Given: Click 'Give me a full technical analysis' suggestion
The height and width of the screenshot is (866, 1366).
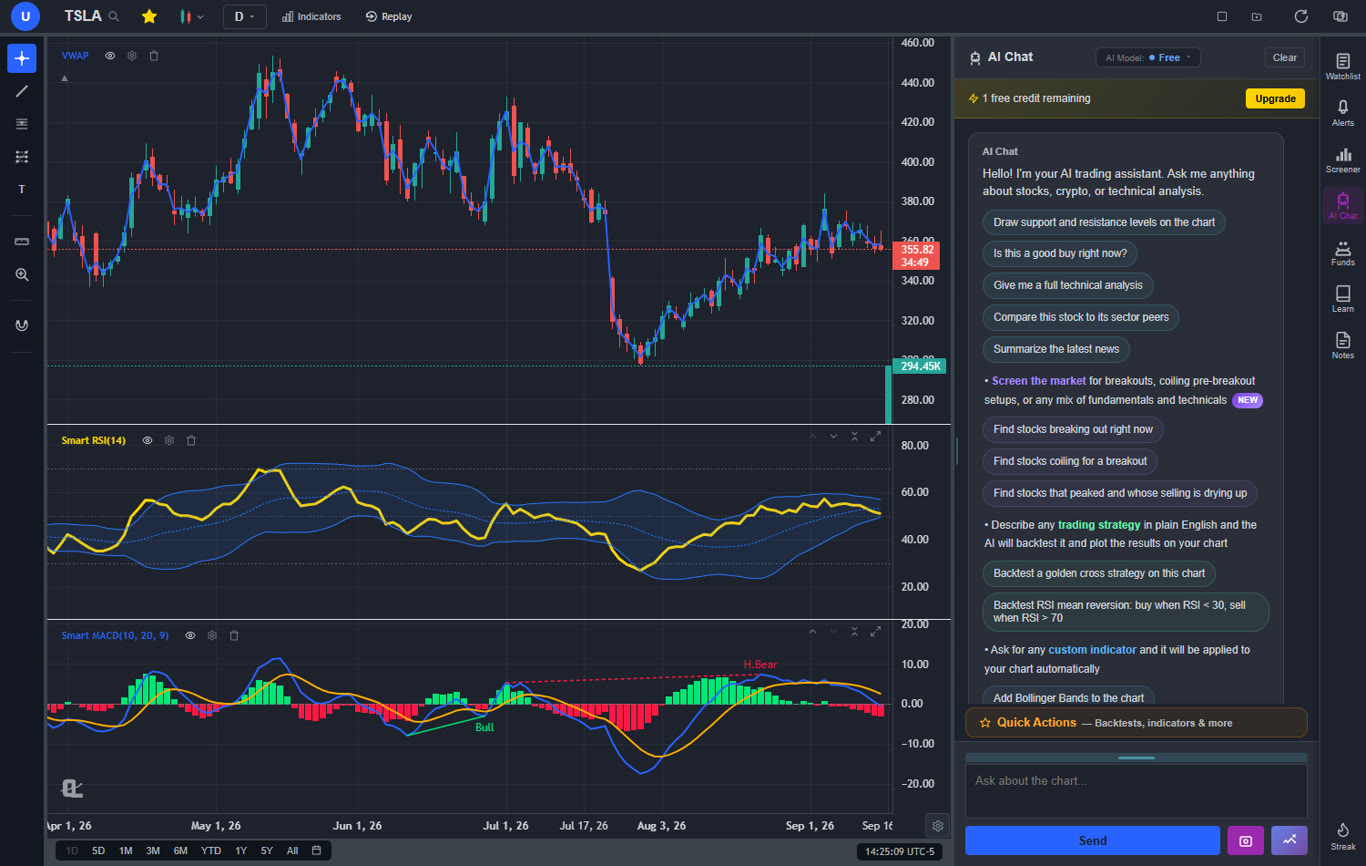Looking at the screenshot, I should (1068, 285).
